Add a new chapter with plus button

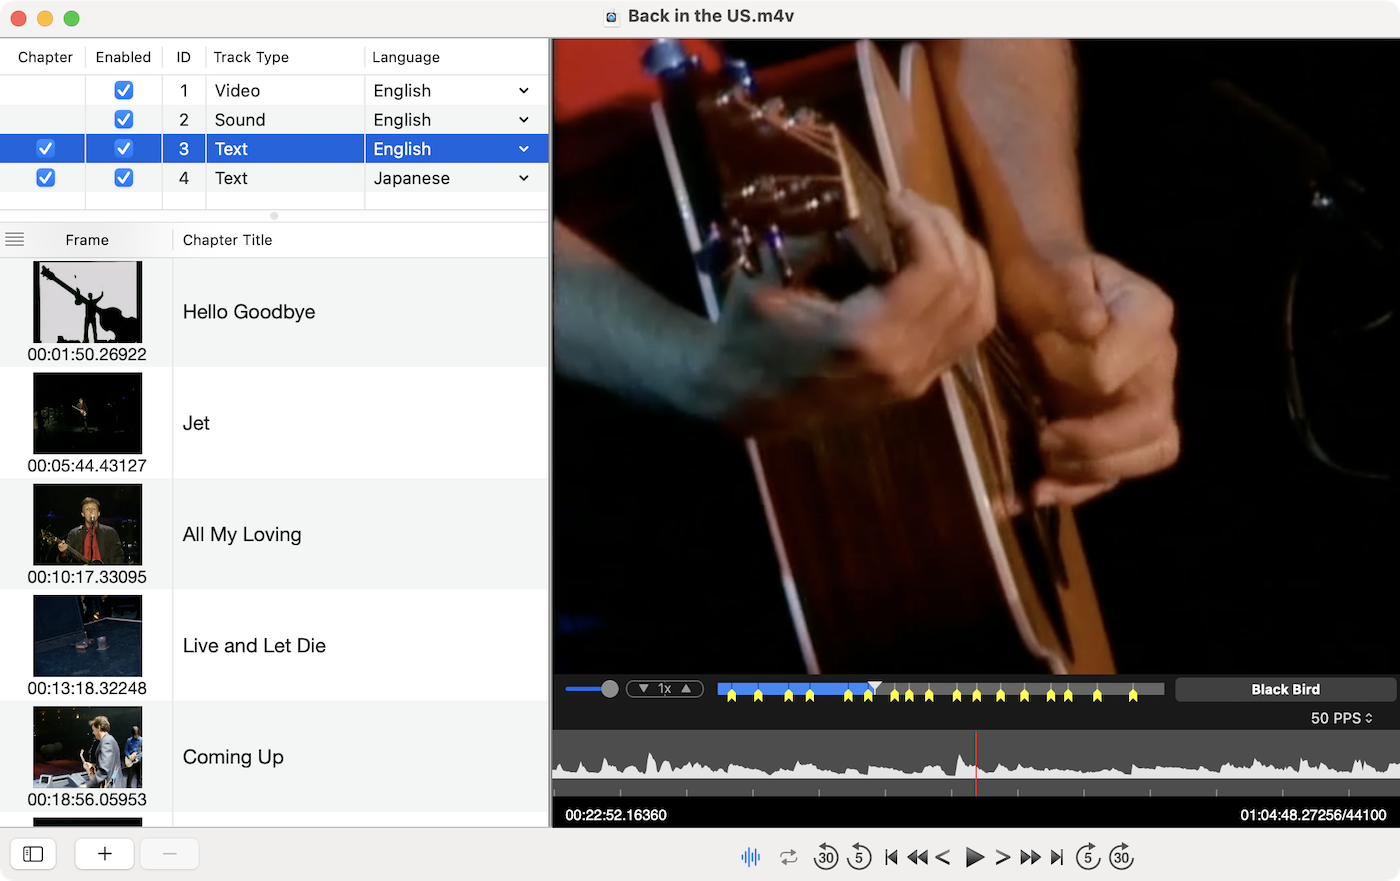pos(105,854)
